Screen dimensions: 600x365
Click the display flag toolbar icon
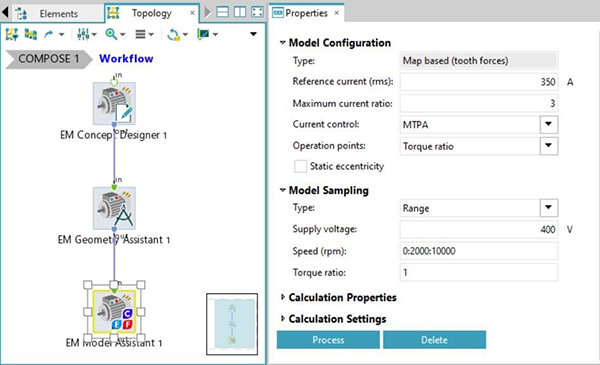click(x=203, y=34)
